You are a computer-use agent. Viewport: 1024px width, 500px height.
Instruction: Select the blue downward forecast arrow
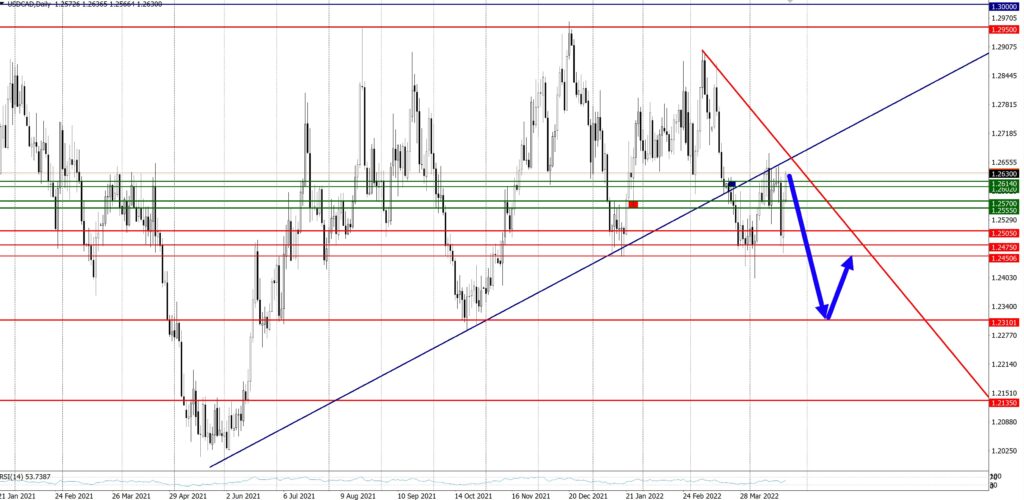(808, 246)
